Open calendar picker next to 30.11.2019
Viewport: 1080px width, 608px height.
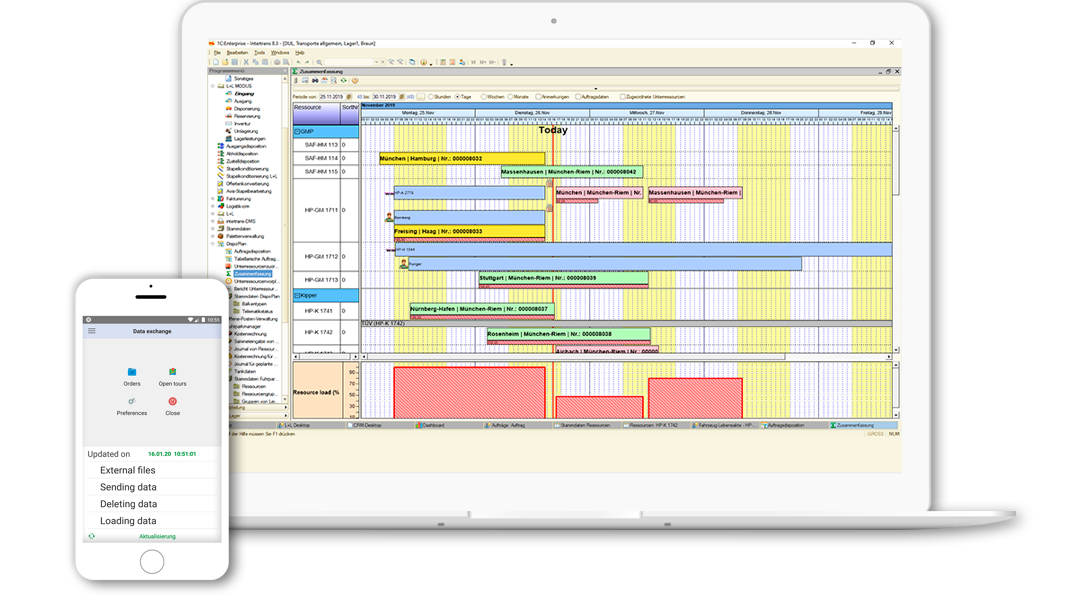[x=402, y=97]
